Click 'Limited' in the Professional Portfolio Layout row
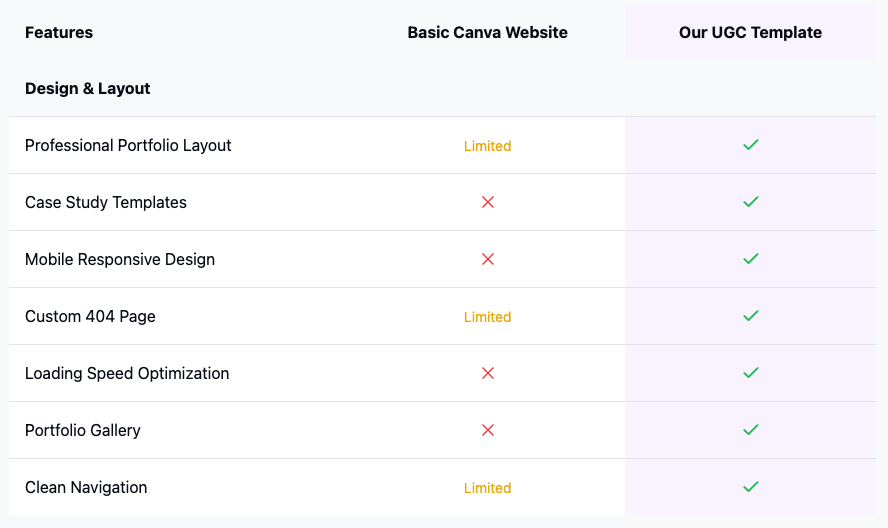Screen dimensions: 888x528 coord(488,146)
